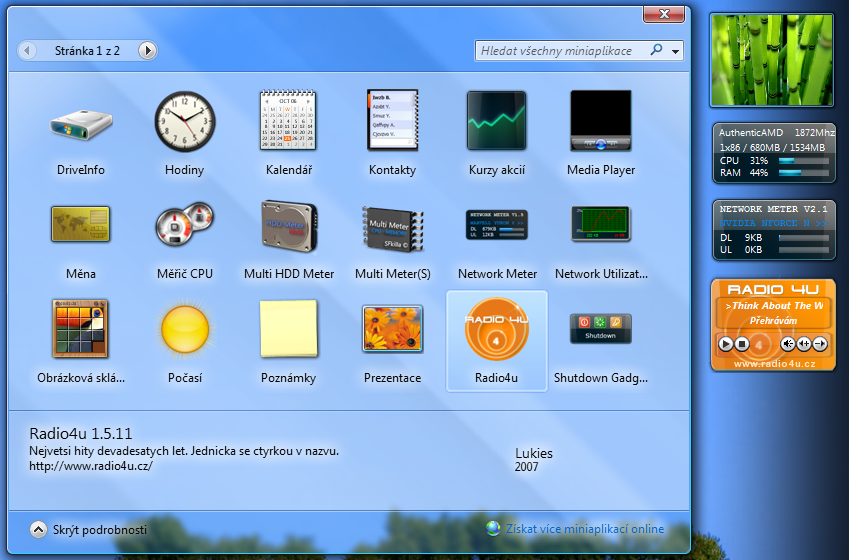Mute the Radio 4U sidebar player

(x=789, y=344)
